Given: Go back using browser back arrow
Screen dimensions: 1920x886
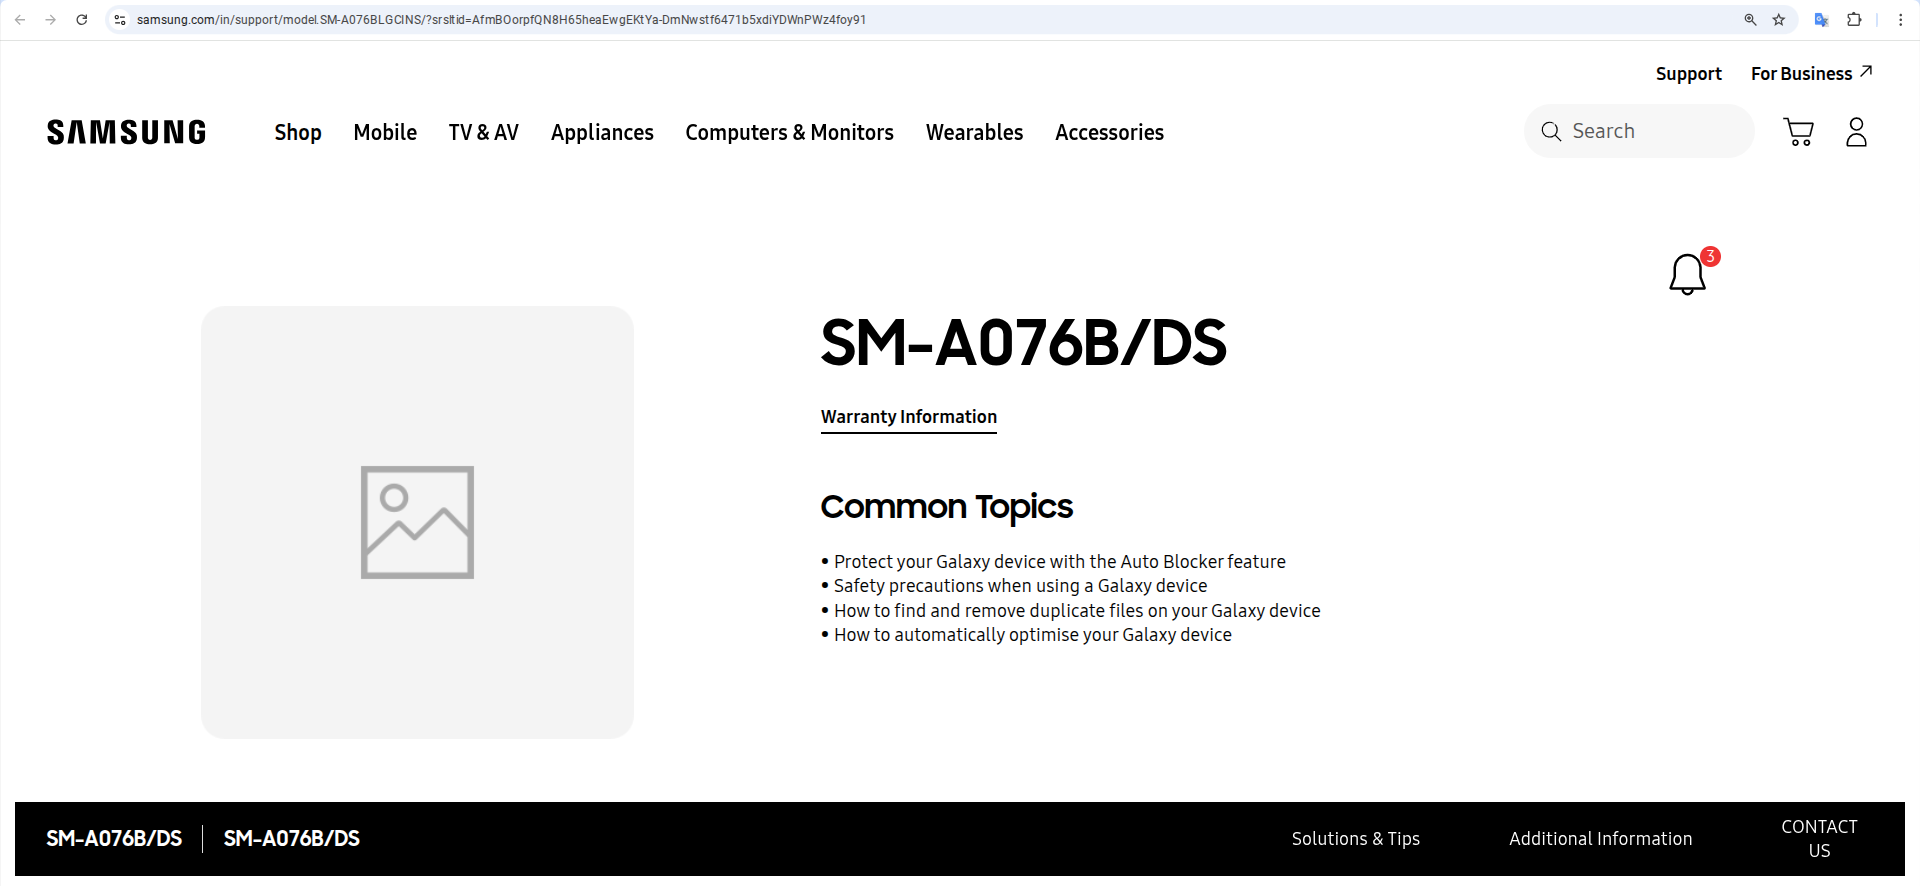Looking at the screenshot, I should 20,20.
